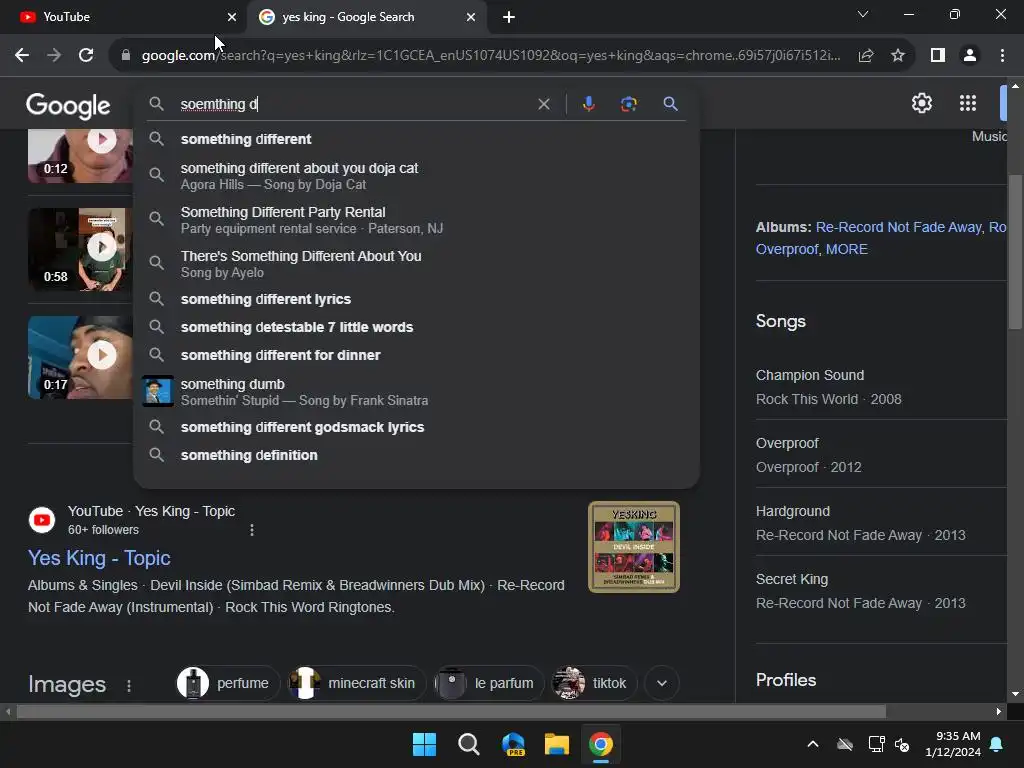
Task: Click the MORE albums link
Action: pyautogui.click(x=846, y=249)
